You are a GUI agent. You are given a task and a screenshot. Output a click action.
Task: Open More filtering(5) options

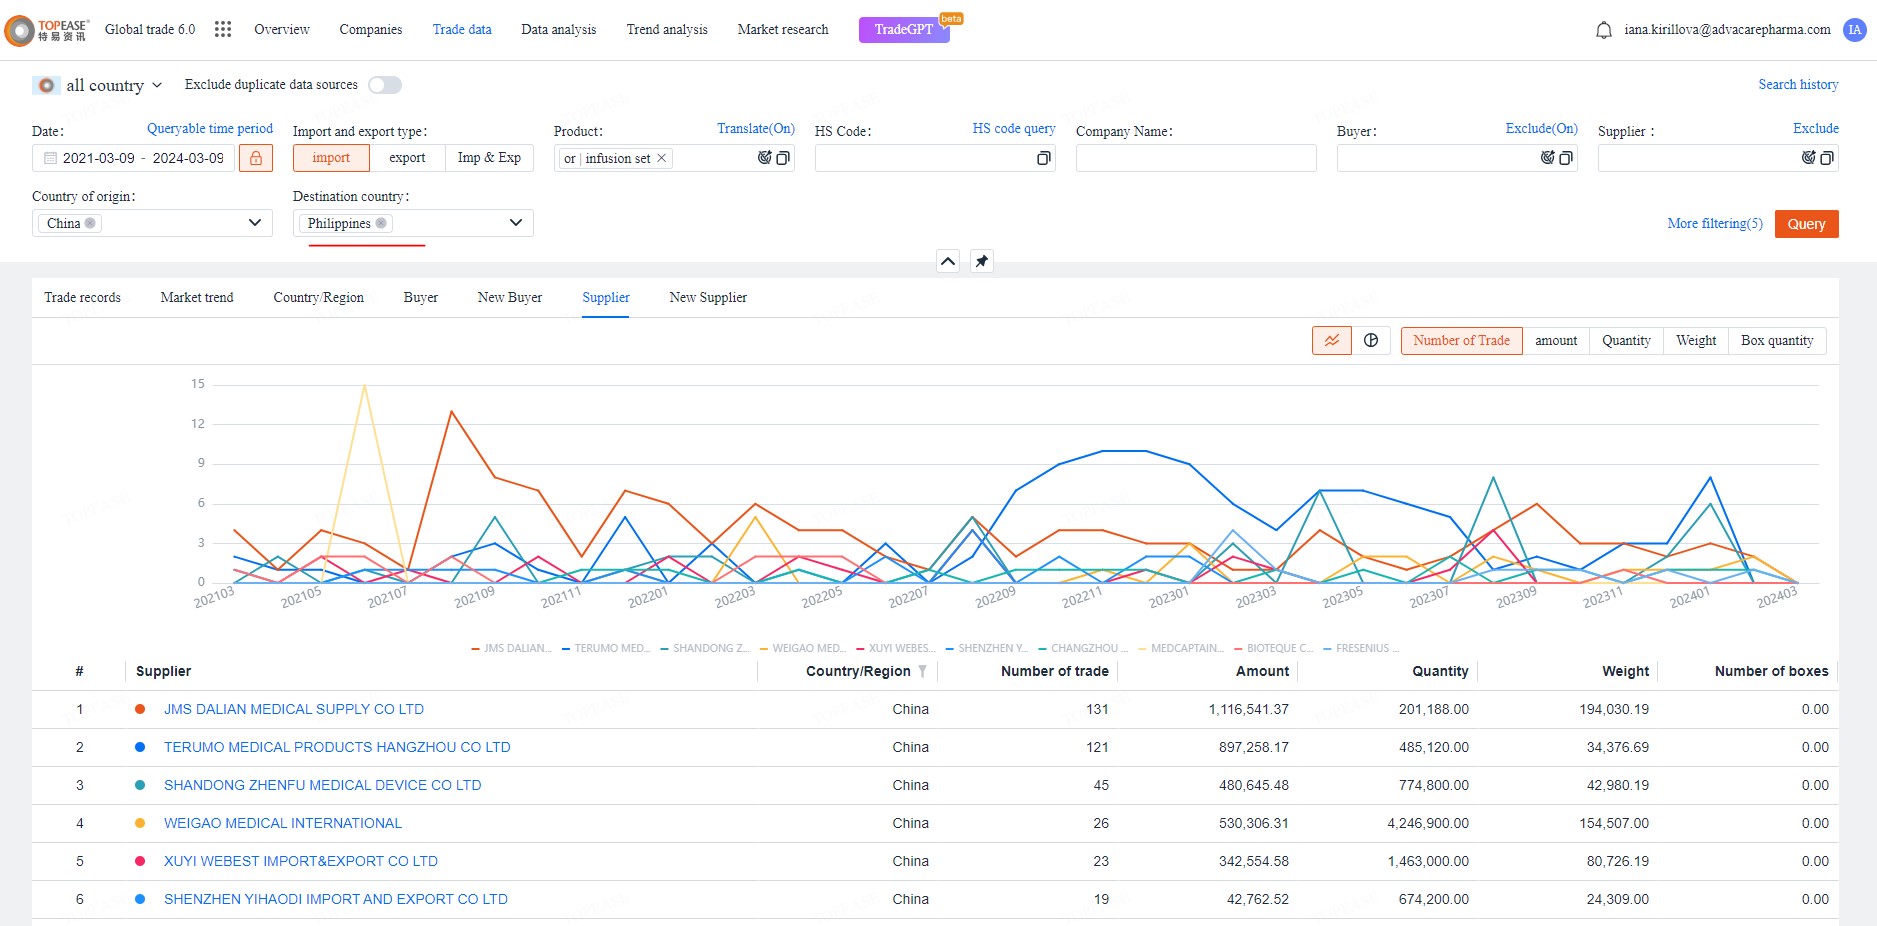pyautogui.click(x=1715, y=224)
